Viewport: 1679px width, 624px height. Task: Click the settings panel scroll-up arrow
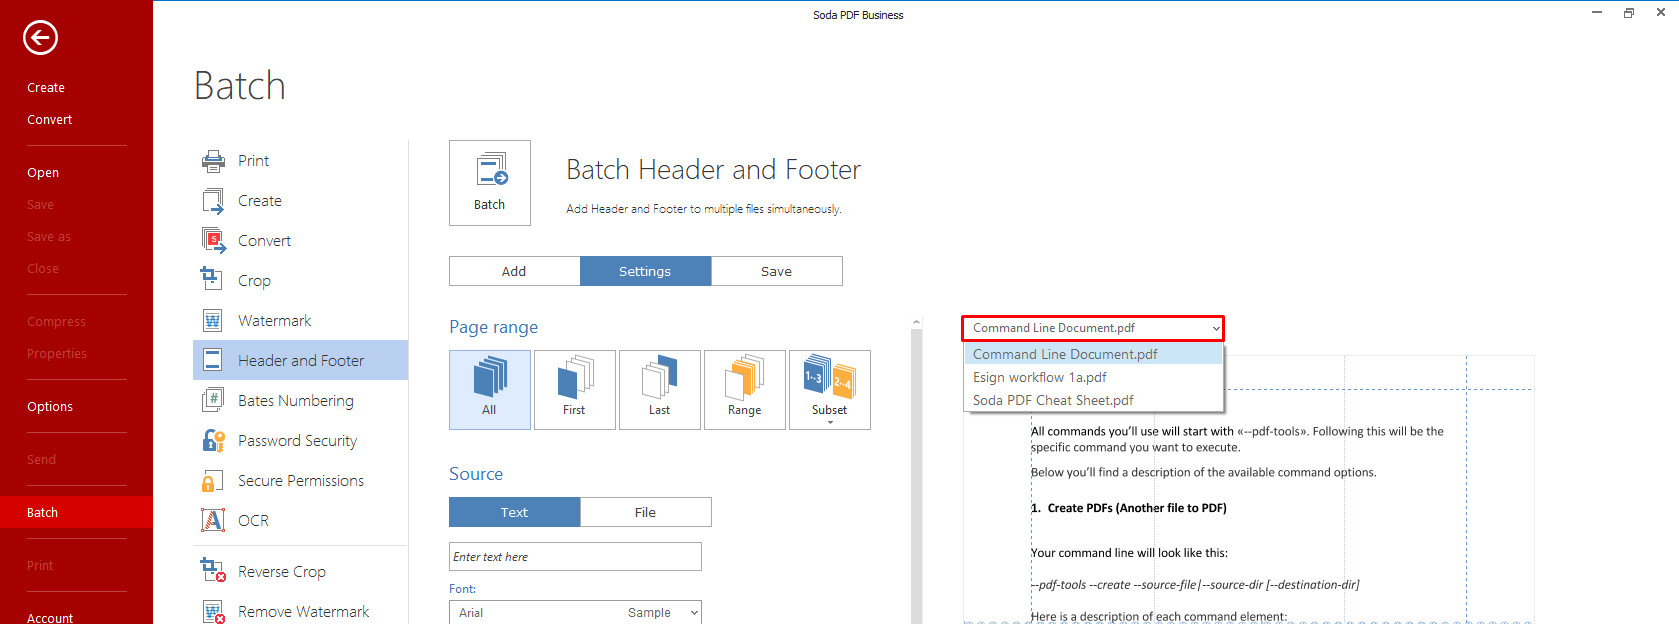click(916, 323)
